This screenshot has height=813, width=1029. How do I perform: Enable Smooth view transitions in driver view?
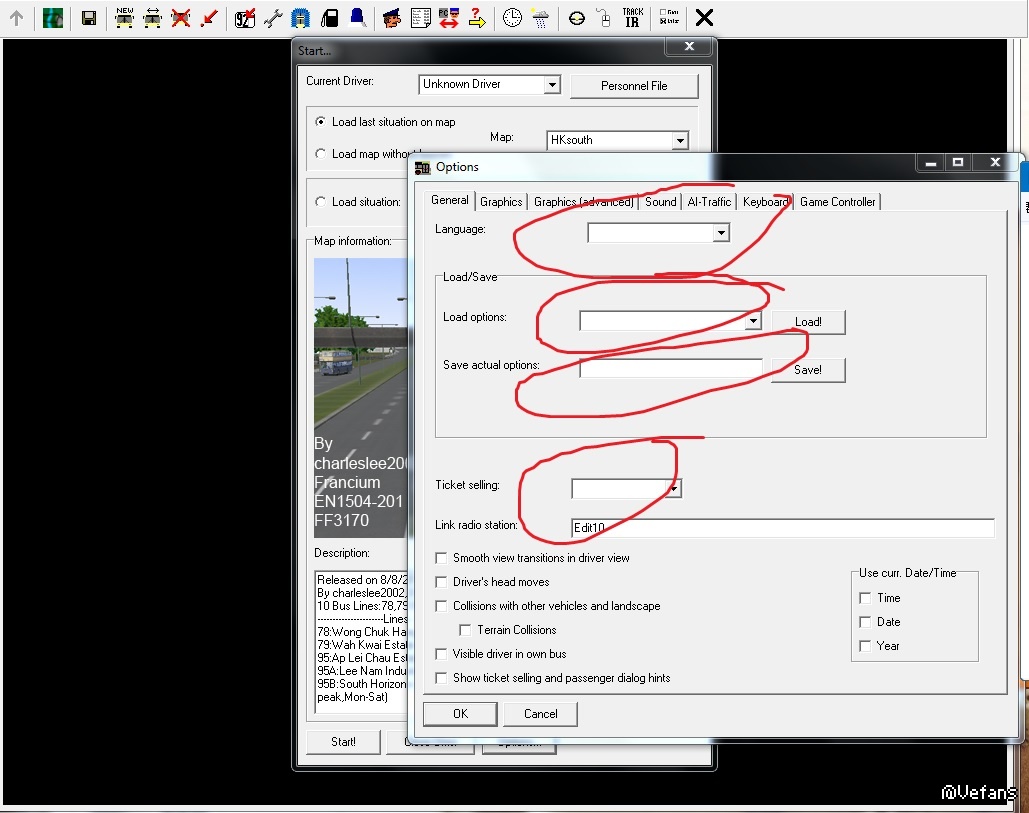coord(442,558)
